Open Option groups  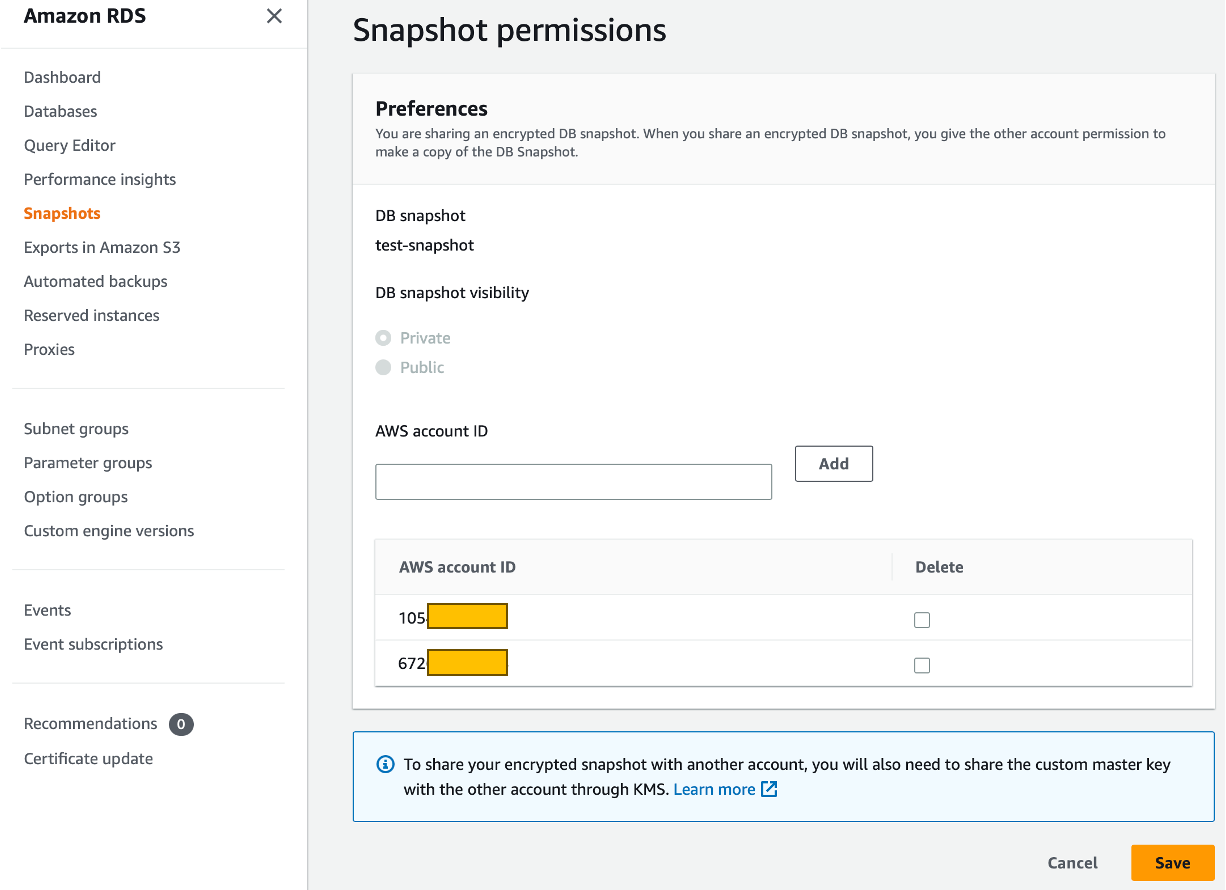[x=76, y=497]
